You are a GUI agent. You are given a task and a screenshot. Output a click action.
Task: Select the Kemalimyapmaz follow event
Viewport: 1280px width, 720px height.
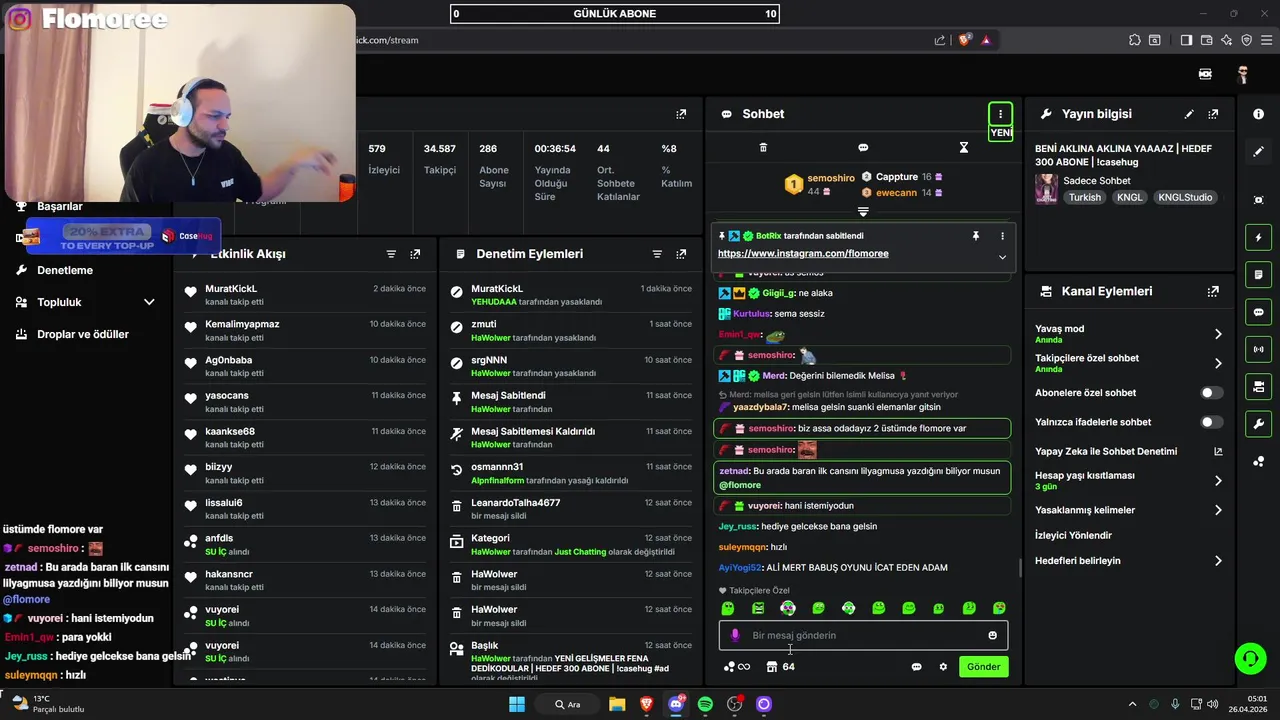pos(306,331)
